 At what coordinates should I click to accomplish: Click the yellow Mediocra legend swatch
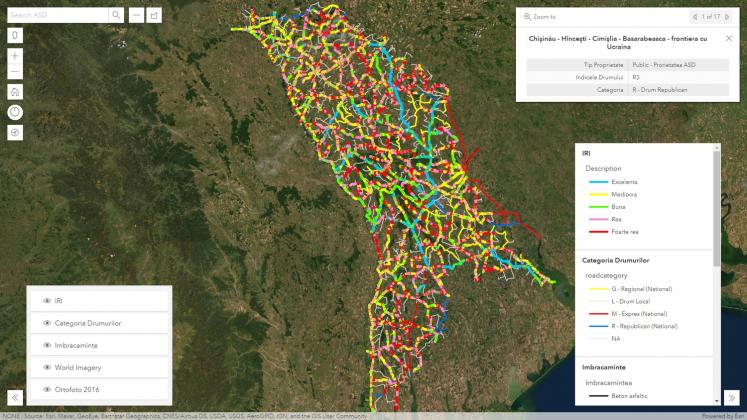coord(598,194)
